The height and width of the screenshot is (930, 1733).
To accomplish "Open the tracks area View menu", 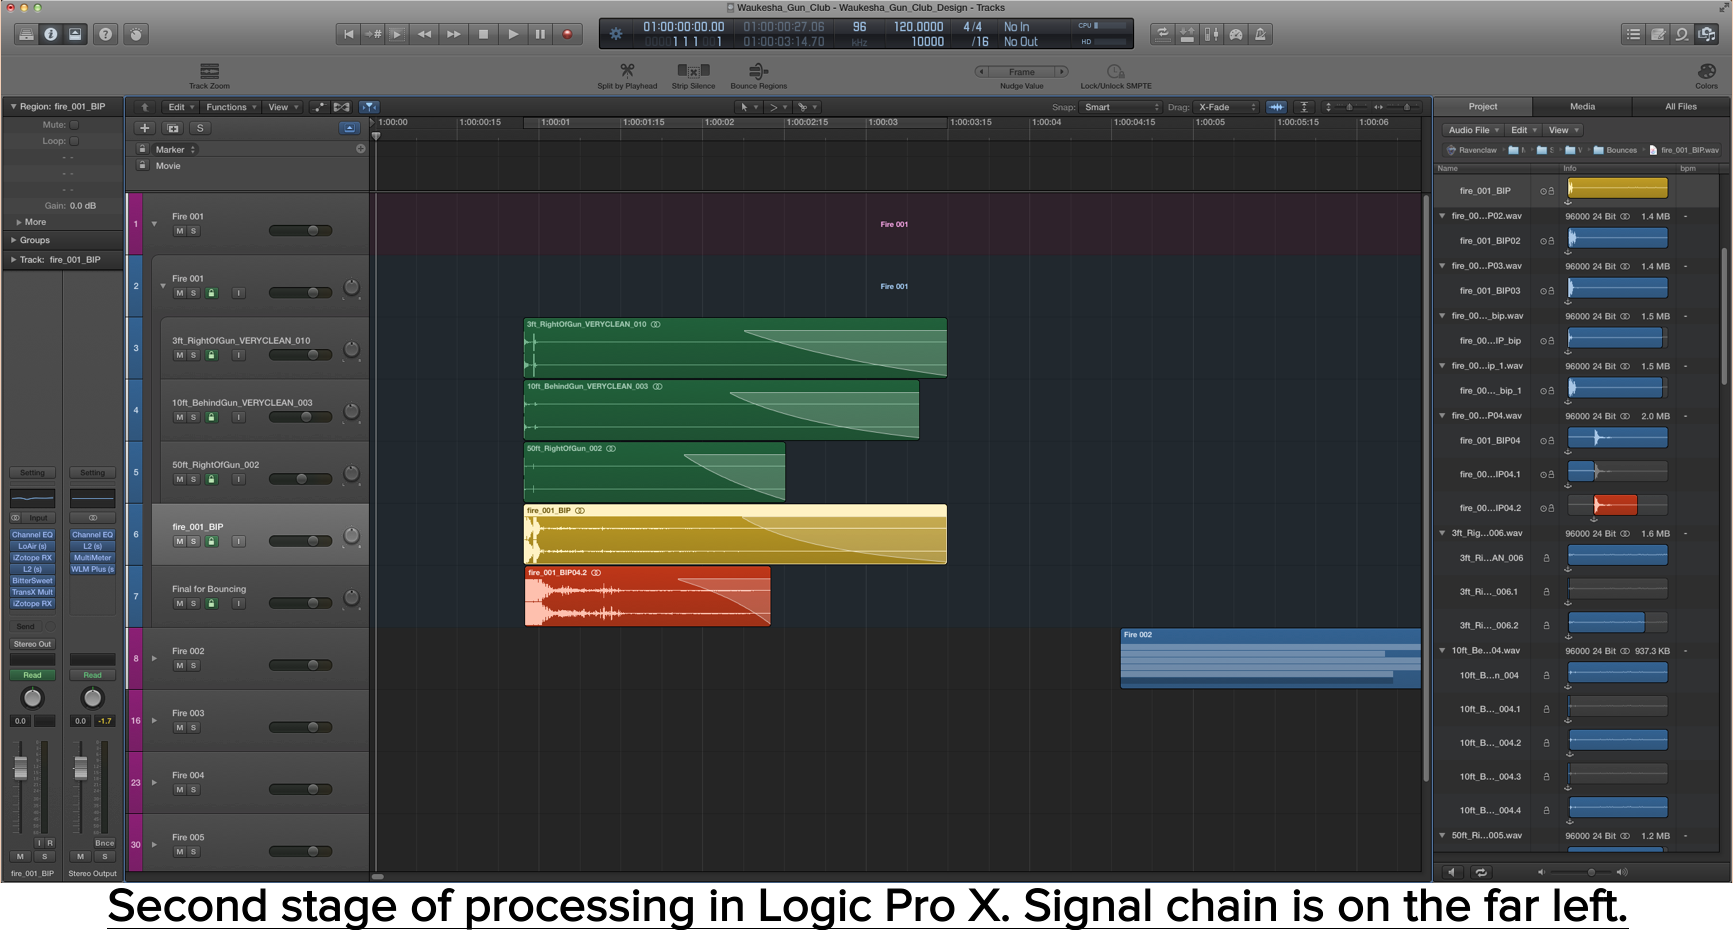I will (283, 107).
